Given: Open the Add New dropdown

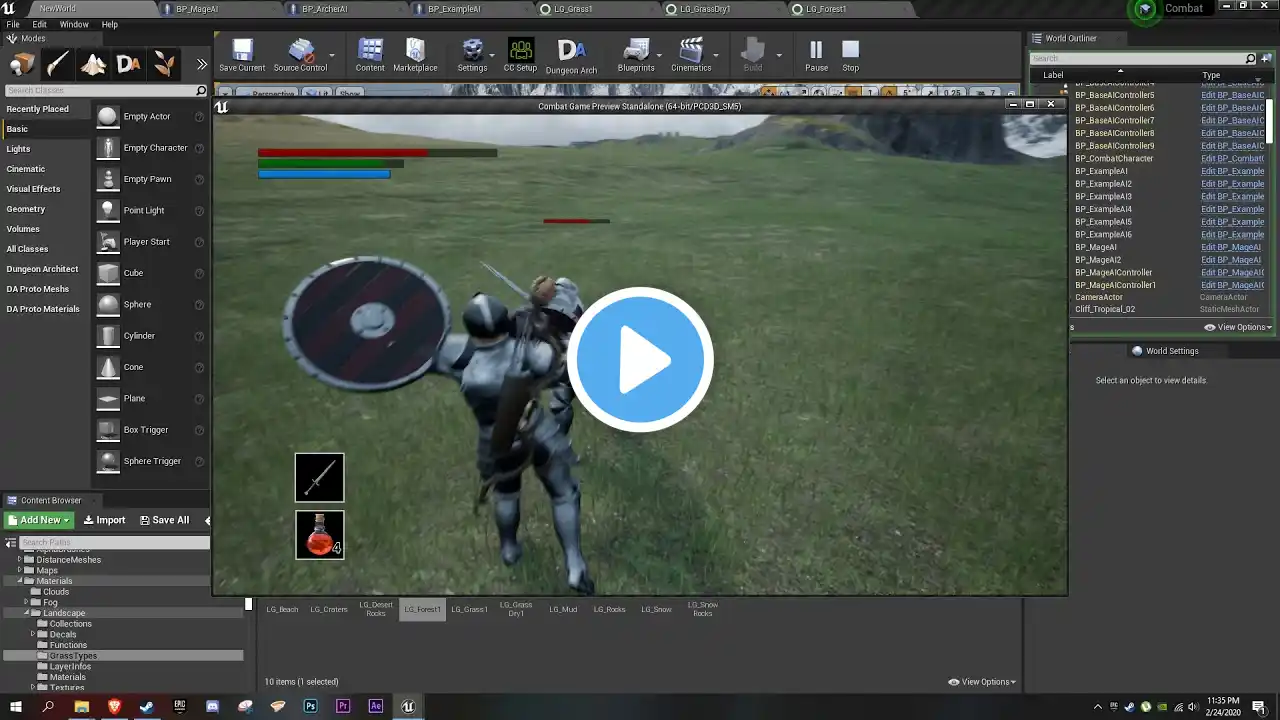Looking at the screenshot, I should [x=39, y=520].
